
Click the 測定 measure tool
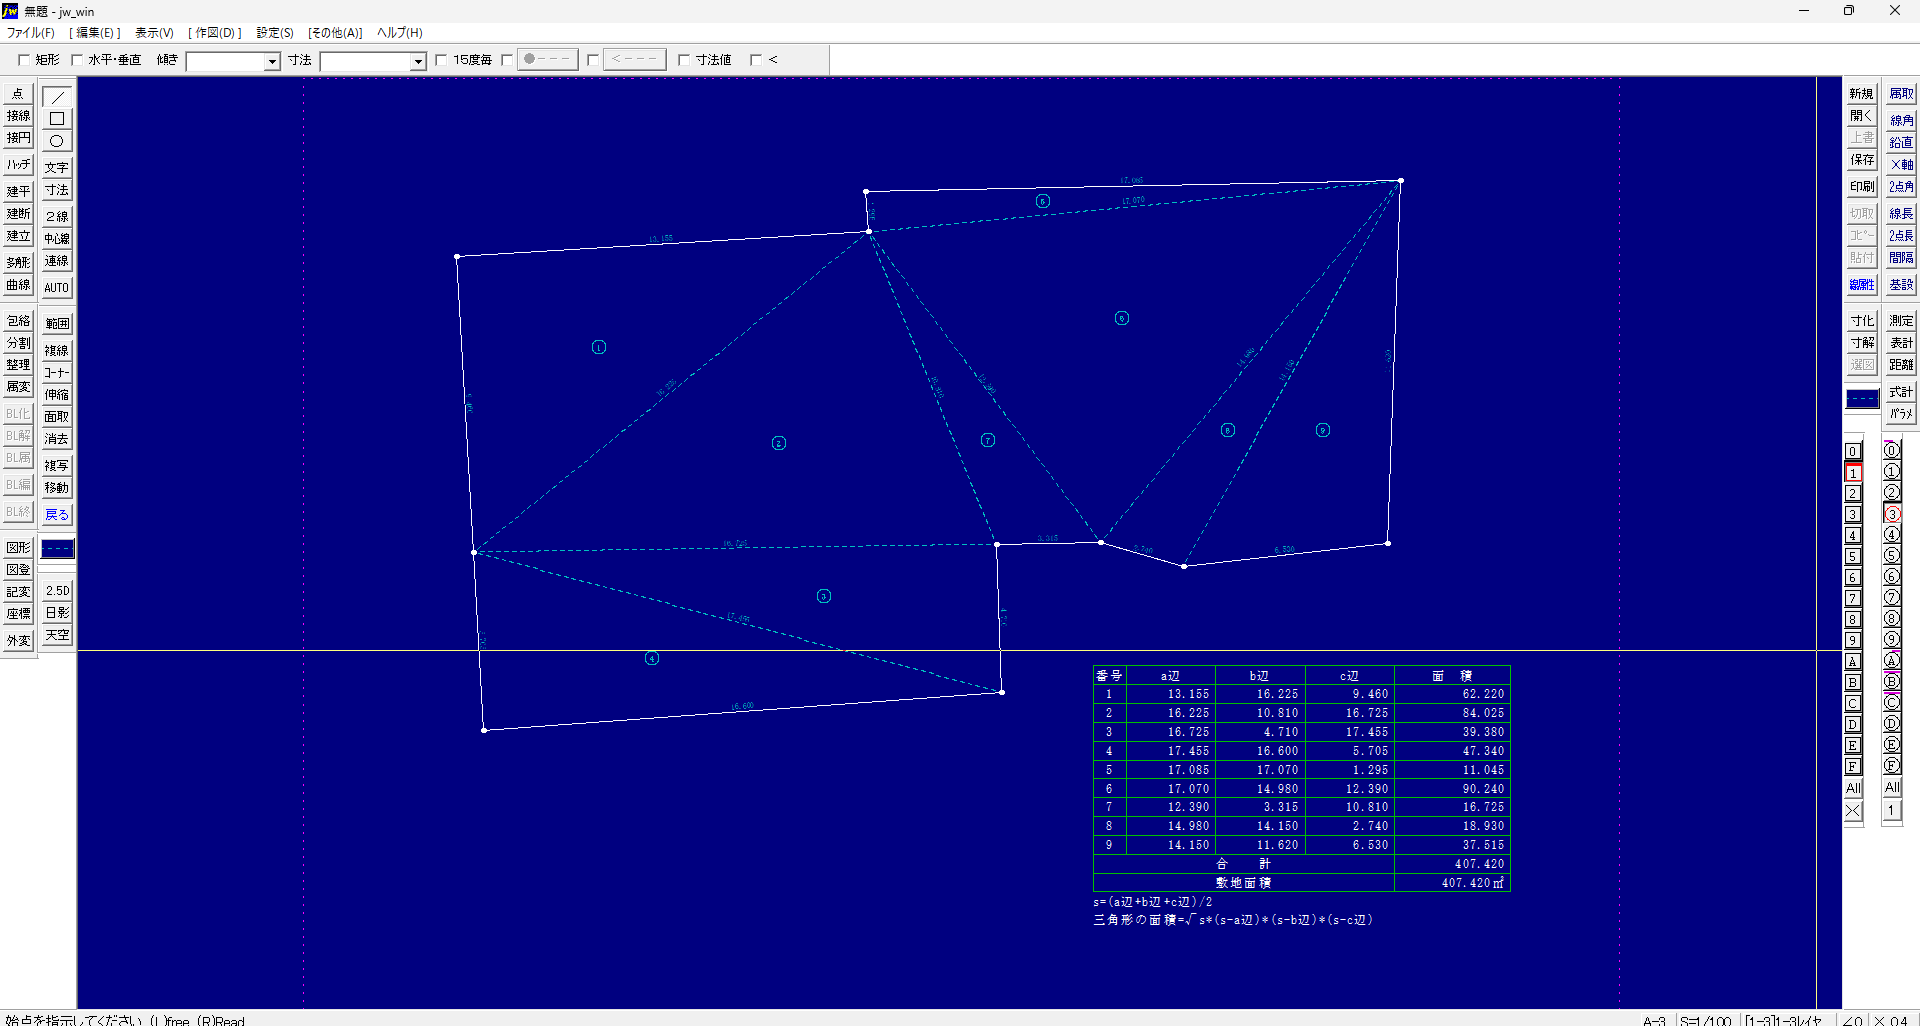click(1901, 321)
